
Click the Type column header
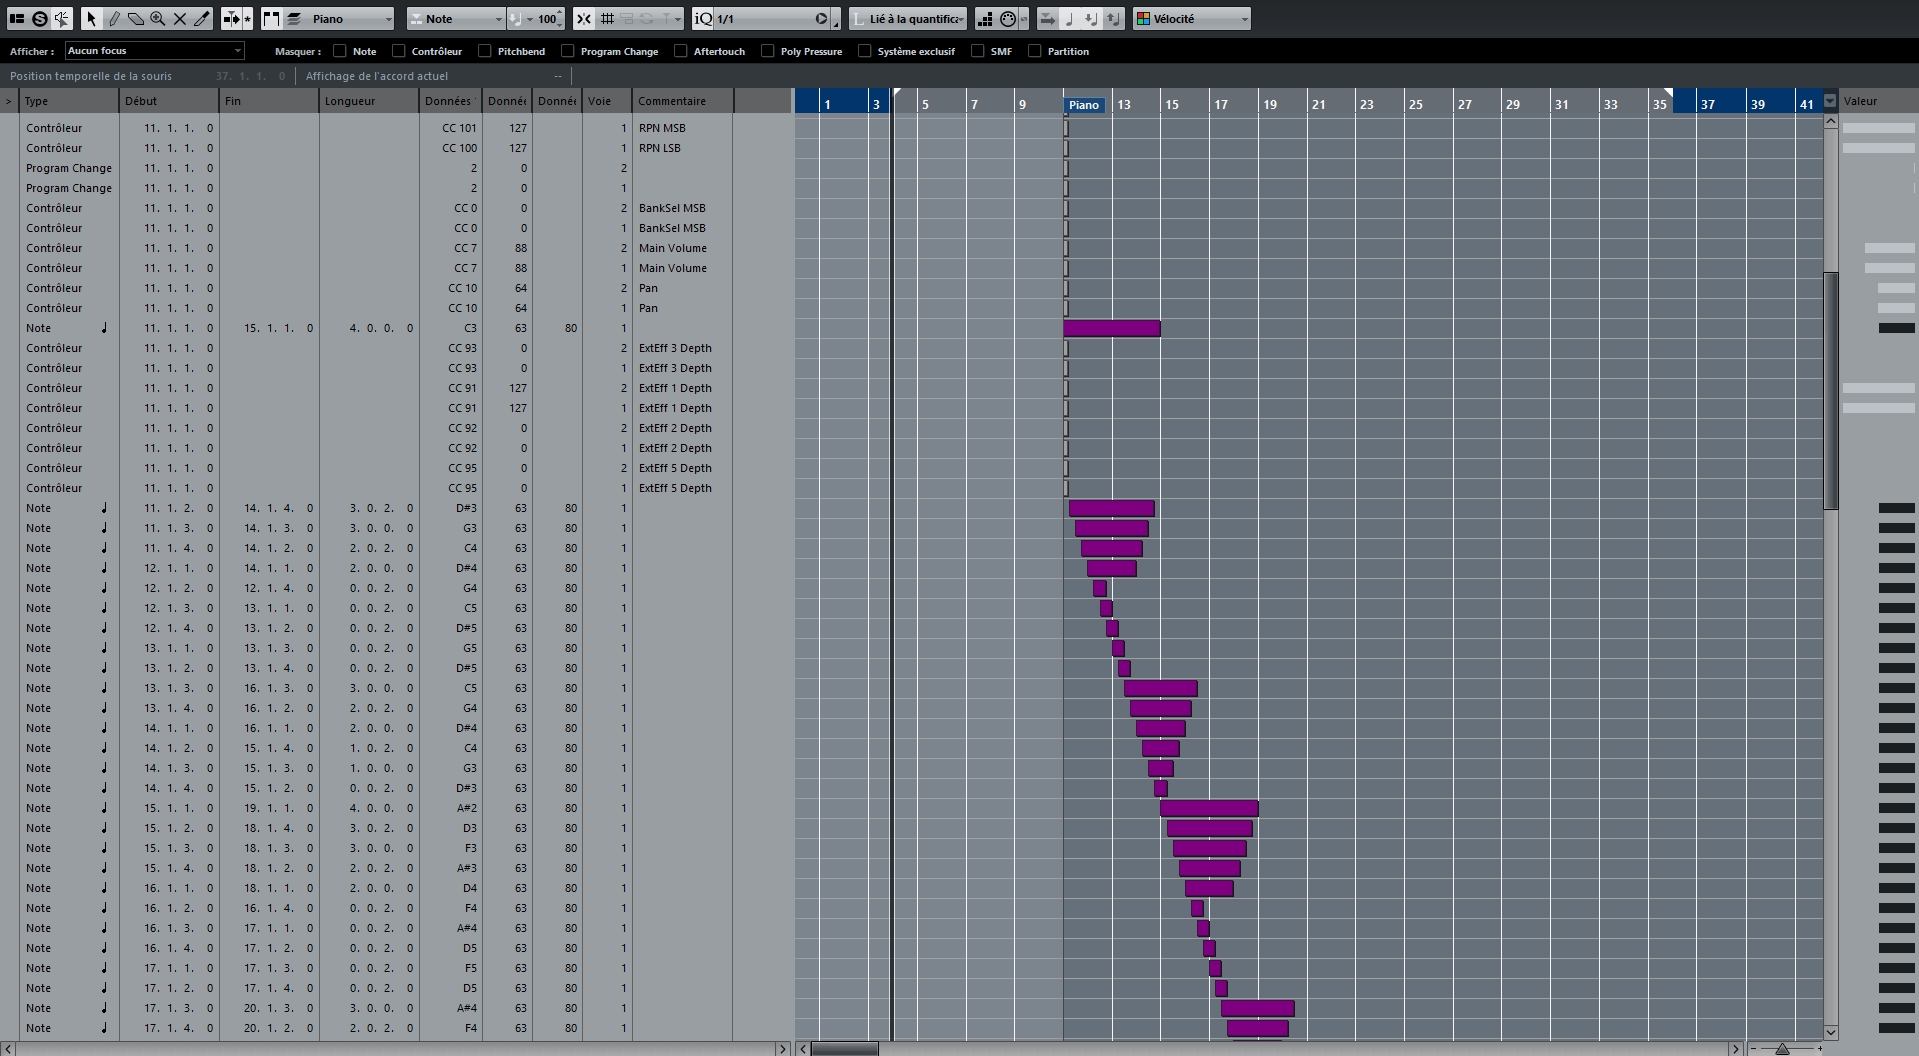coord(69,101)
